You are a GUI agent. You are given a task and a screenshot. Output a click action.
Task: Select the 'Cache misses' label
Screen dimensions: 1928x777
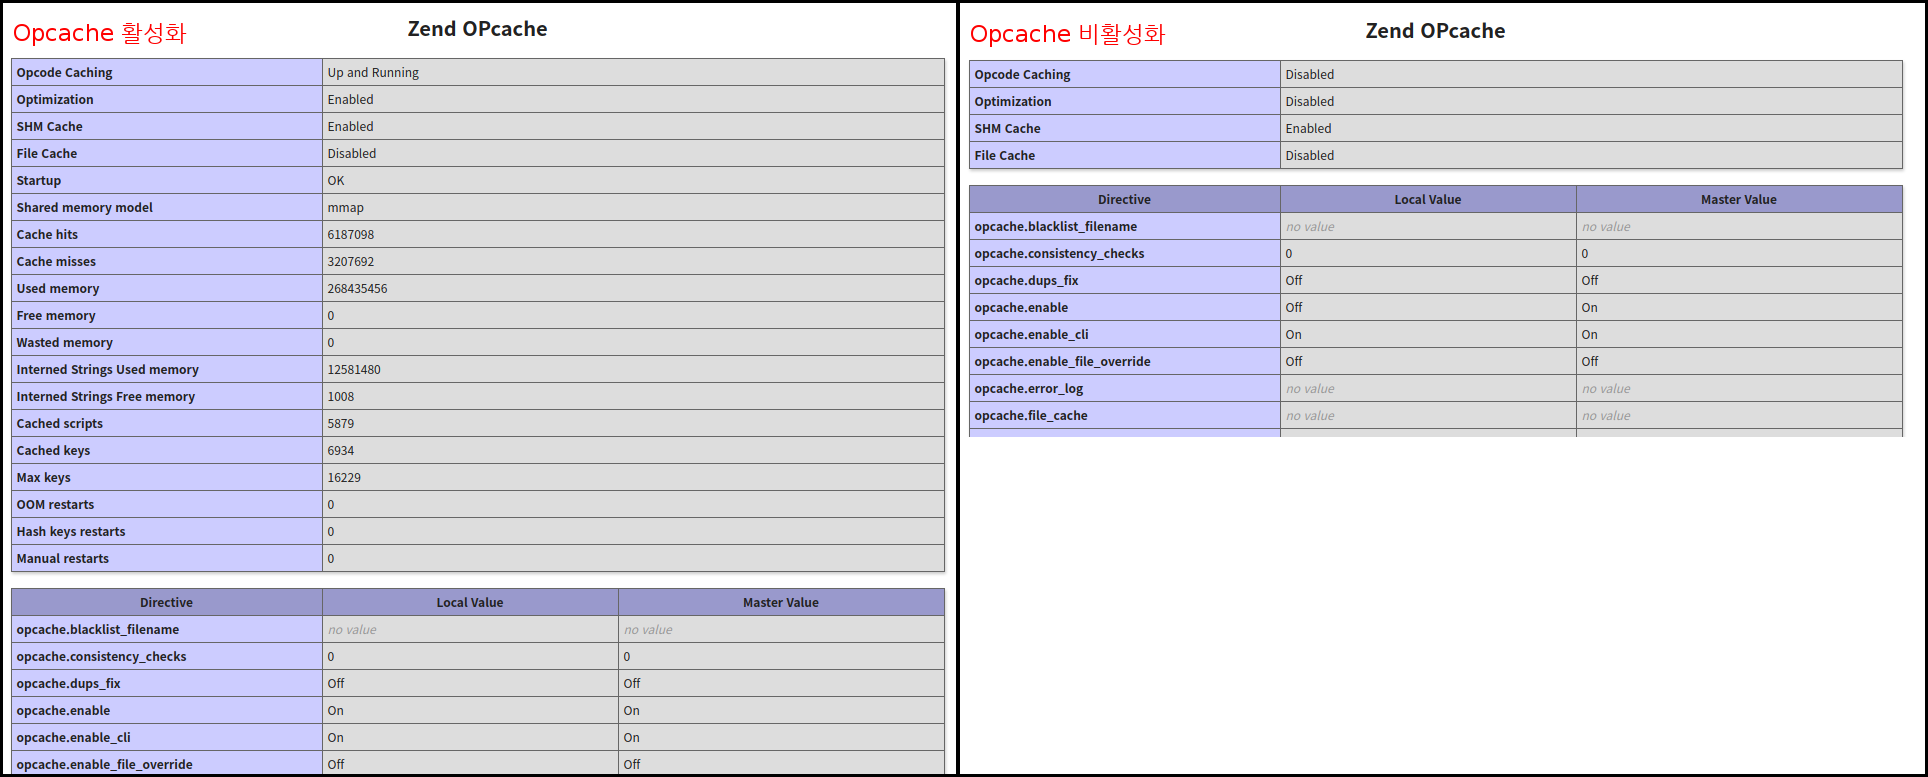56,261
